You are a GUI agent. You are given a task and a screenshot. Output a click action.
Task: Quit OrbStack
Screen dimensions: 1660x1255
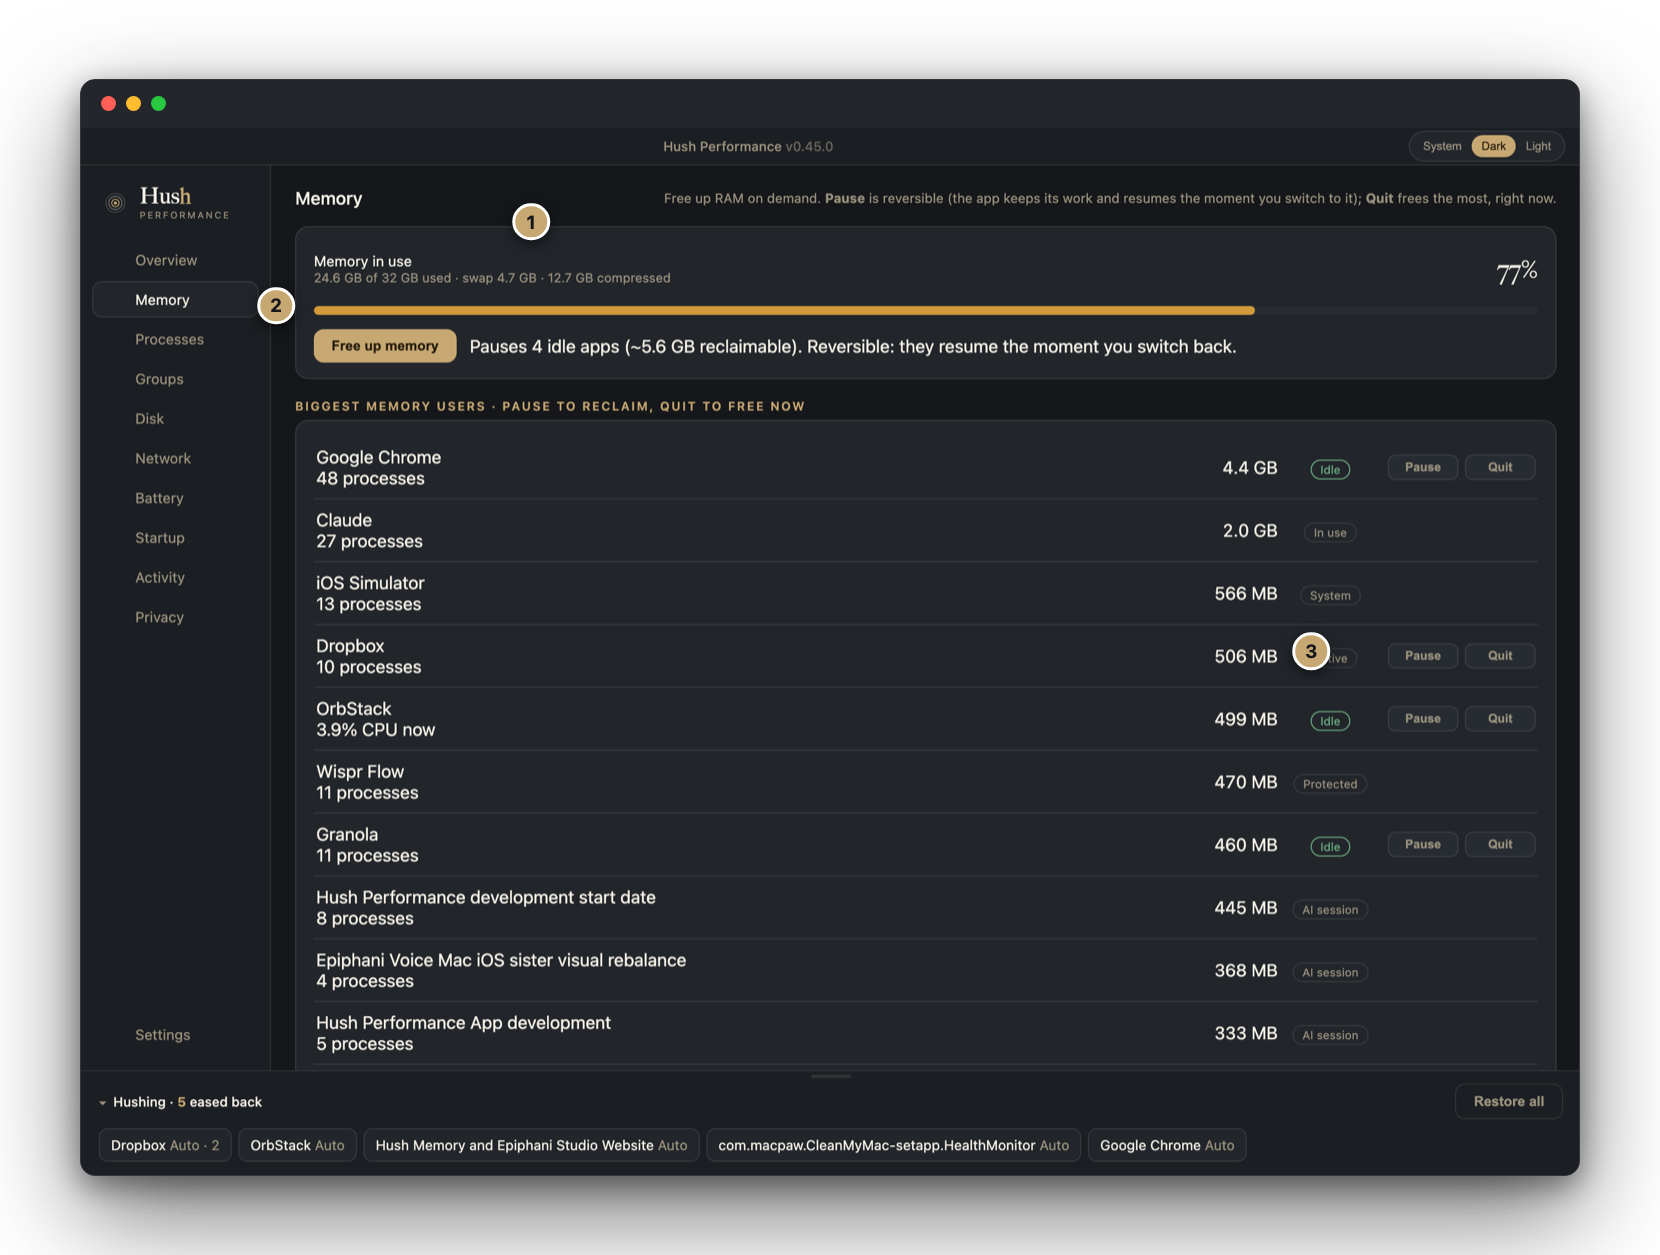click(1500, 719)
